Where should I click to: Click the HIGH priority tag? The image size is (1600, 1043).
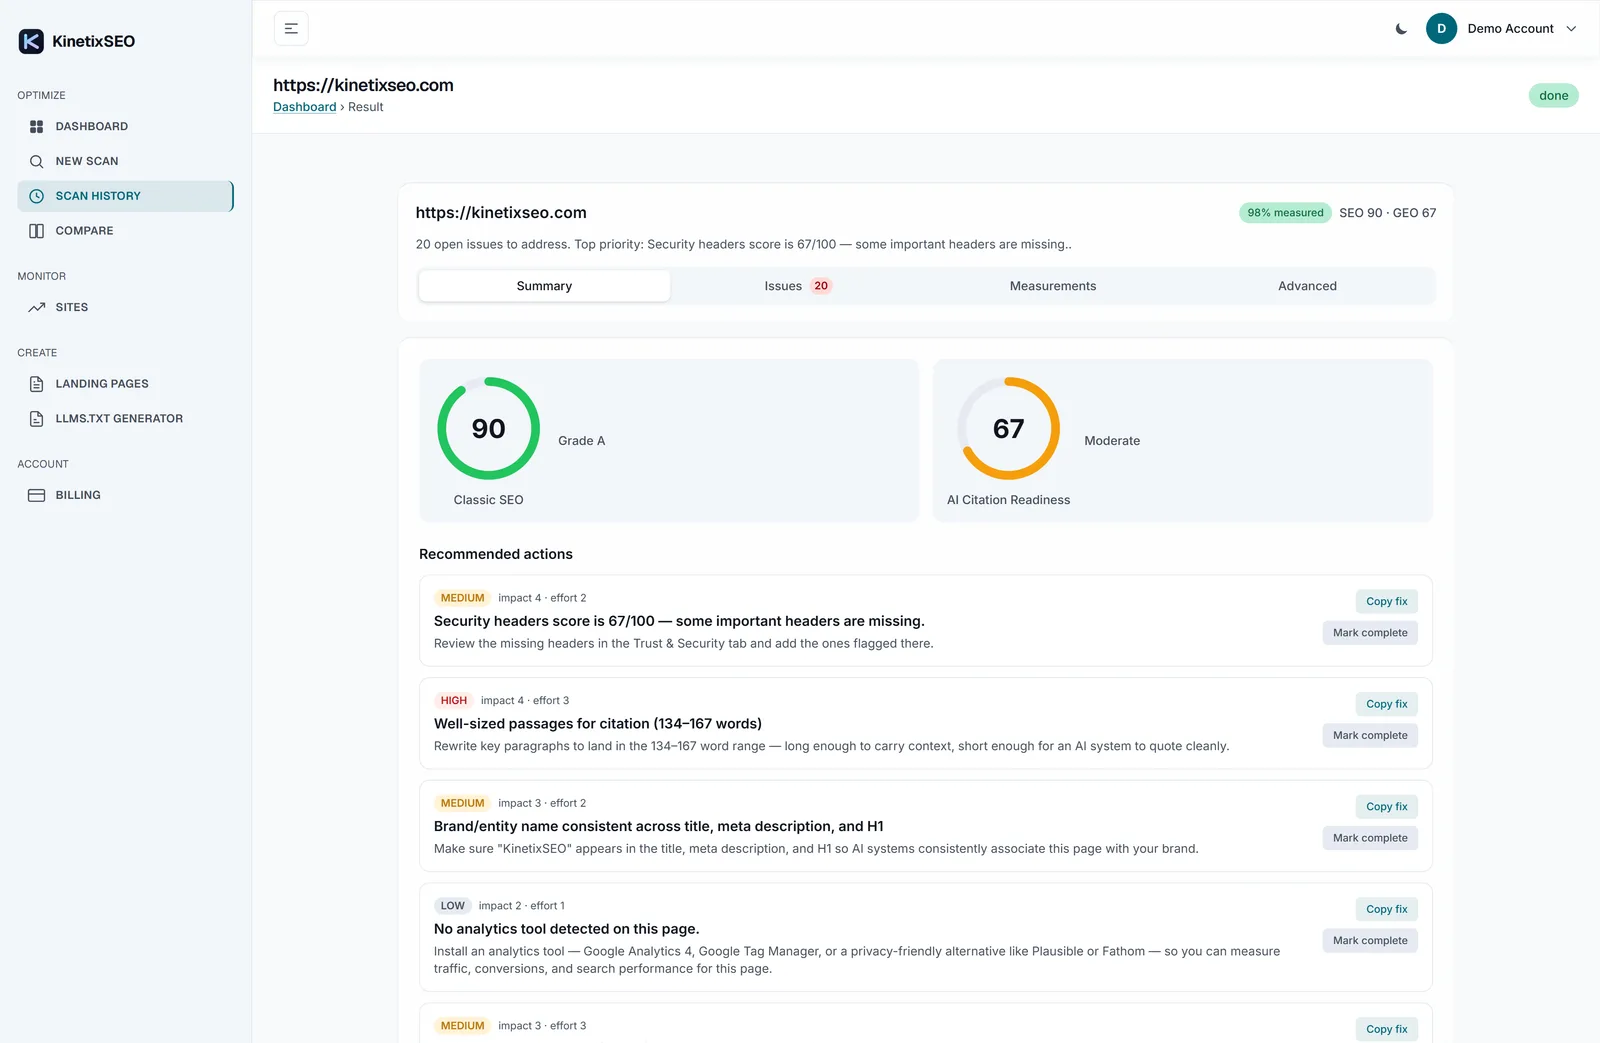point(454,701)
